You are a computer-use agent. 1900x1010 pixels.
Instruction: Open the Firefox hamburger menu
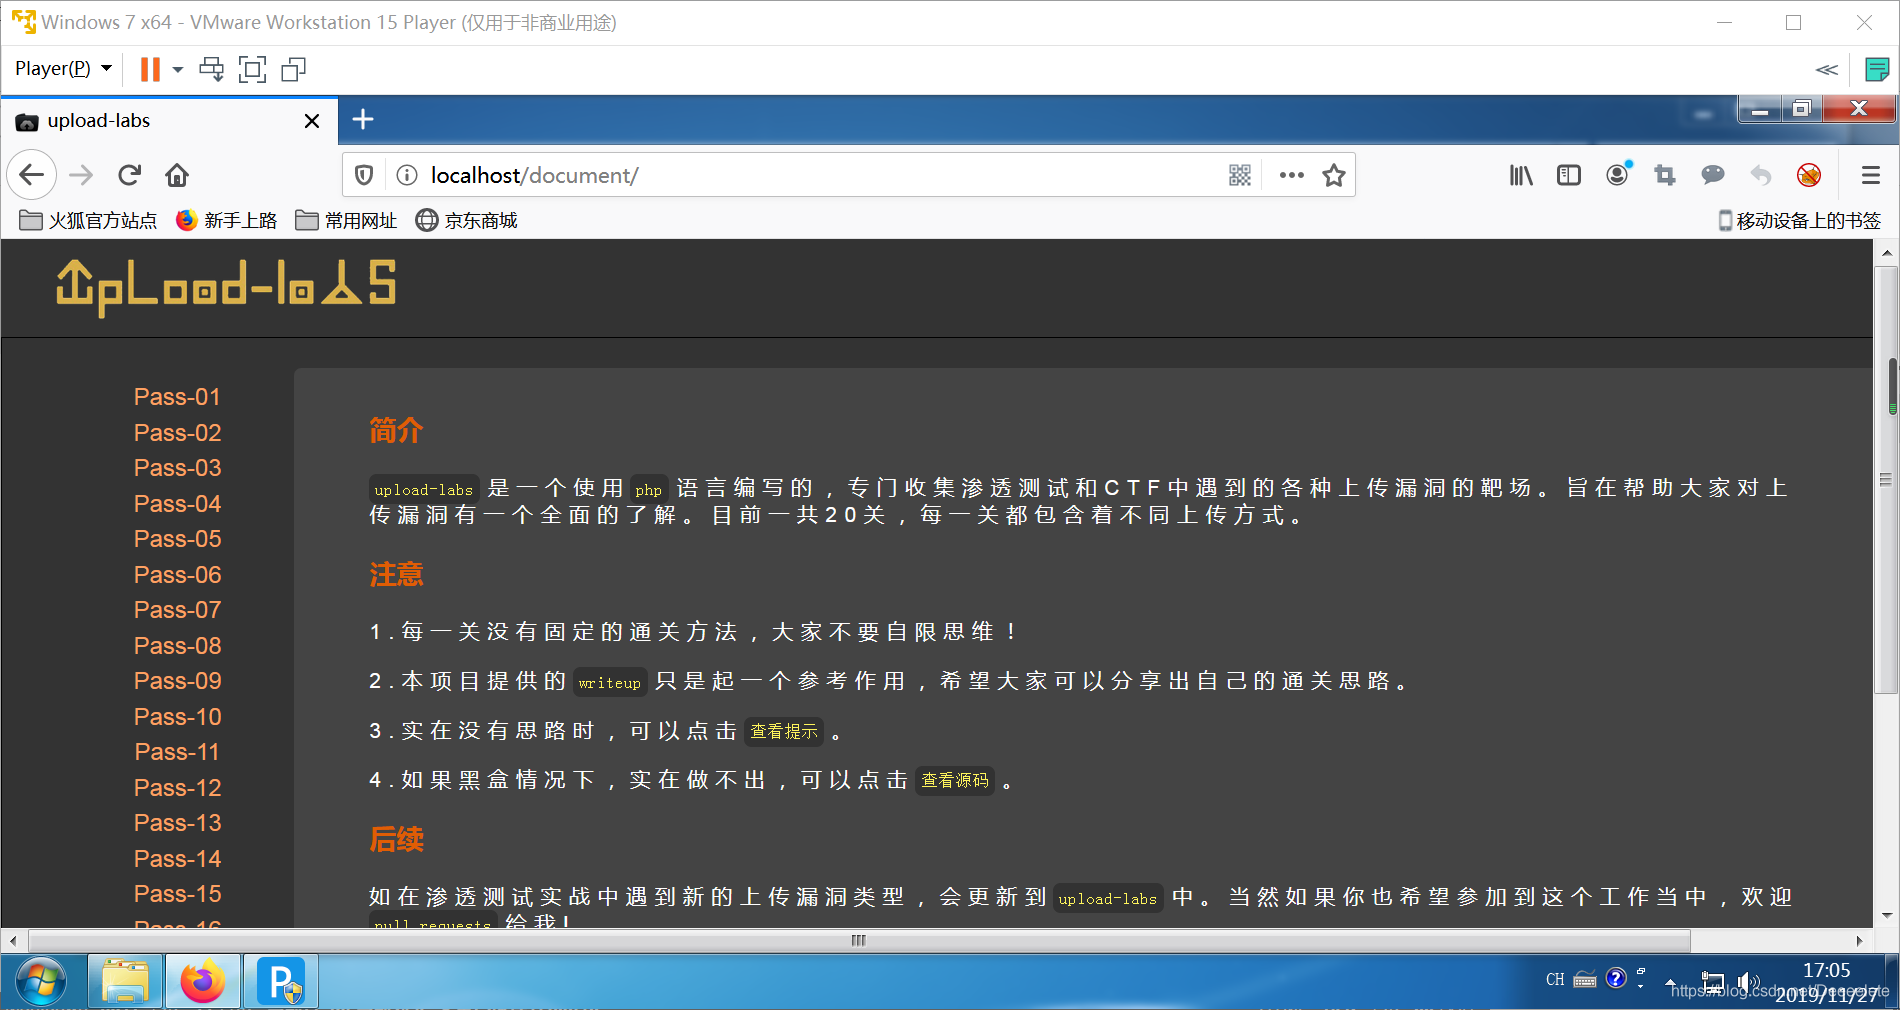tap(1871, 175)
